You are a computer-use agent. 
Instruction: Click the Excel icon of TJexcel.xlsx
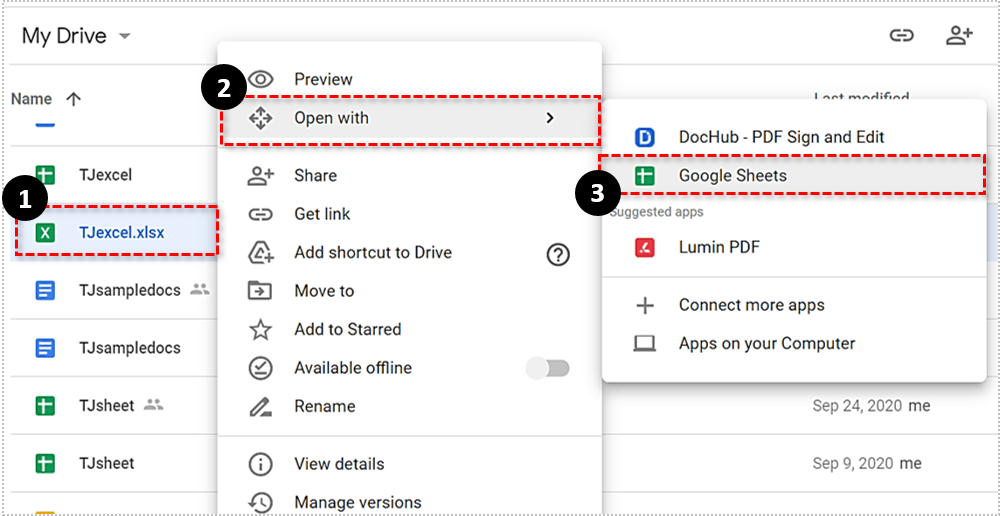pyautogui.click(x=45, y=233)
